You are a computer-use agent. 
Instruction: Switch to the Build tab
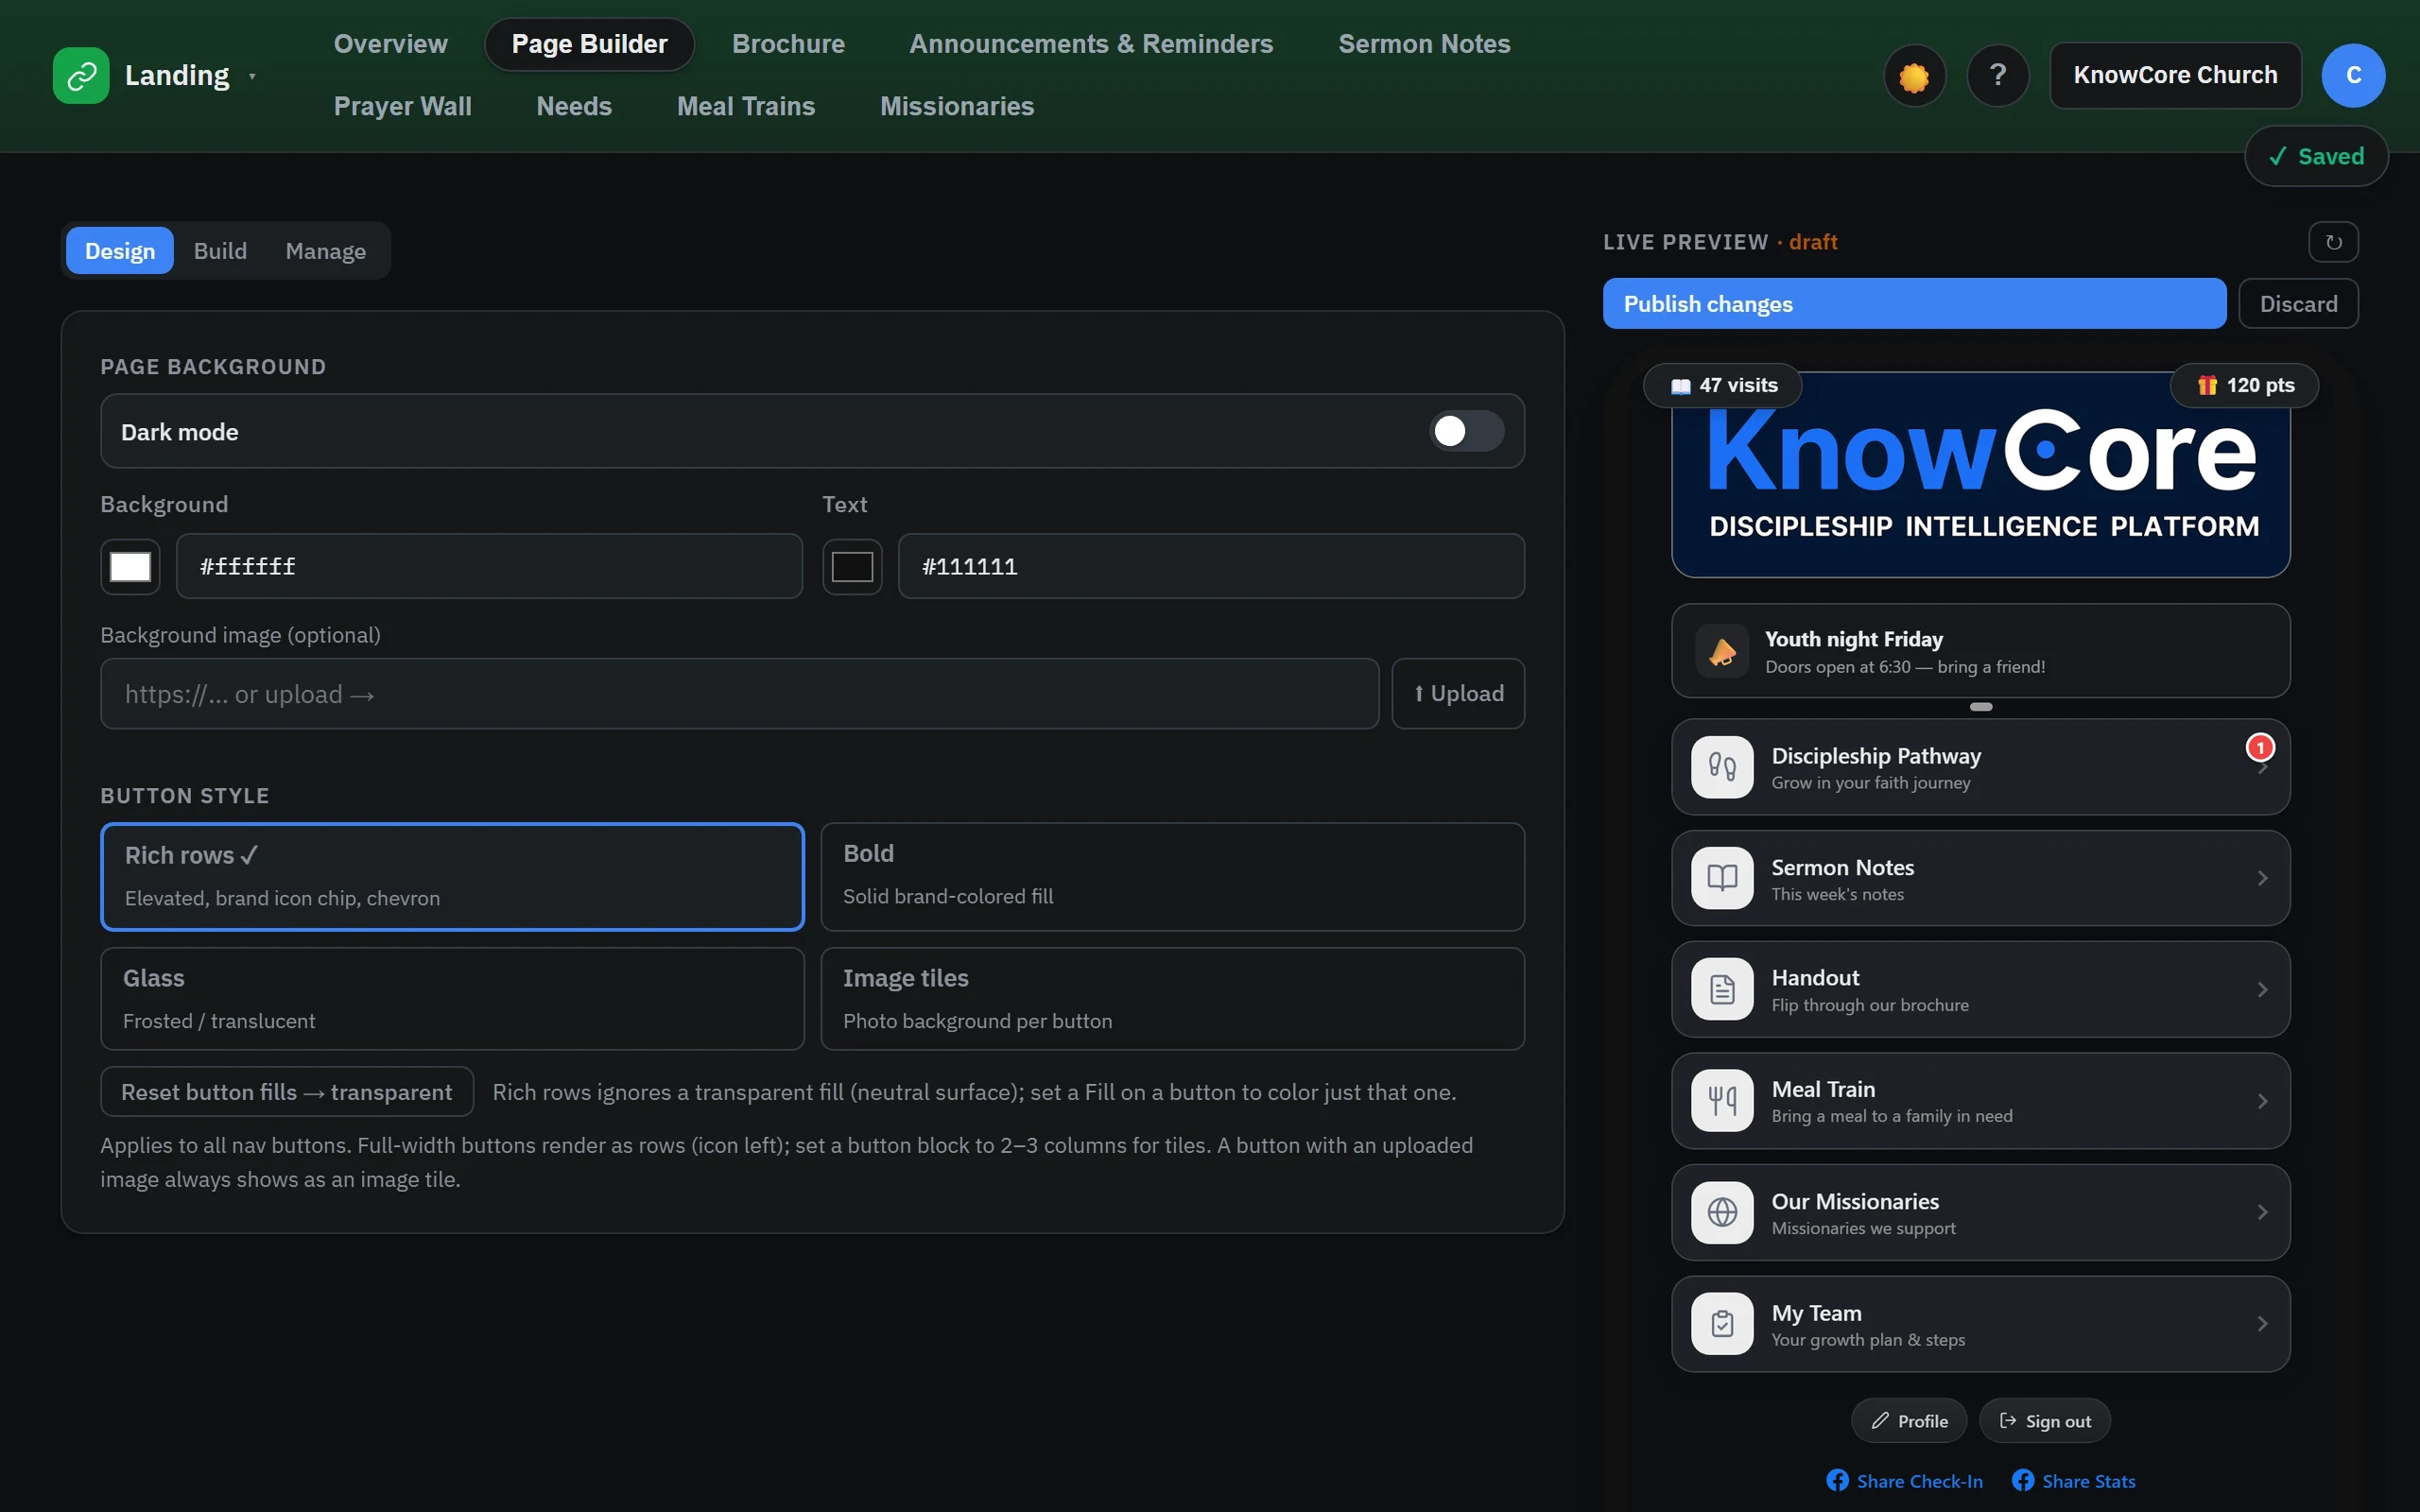(x=220, y=250)
